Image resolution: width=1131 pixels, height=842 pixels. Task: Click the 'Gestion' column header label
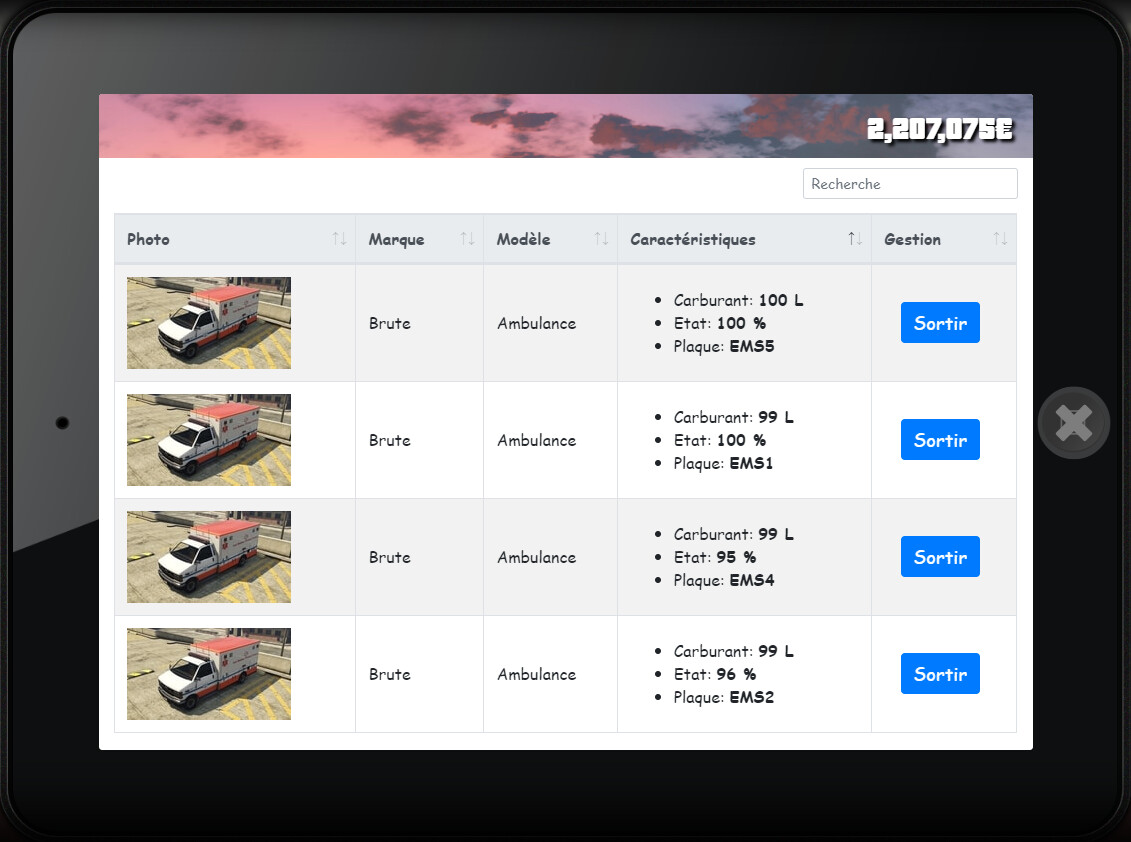pyautogui.click(x=912, y=239)
